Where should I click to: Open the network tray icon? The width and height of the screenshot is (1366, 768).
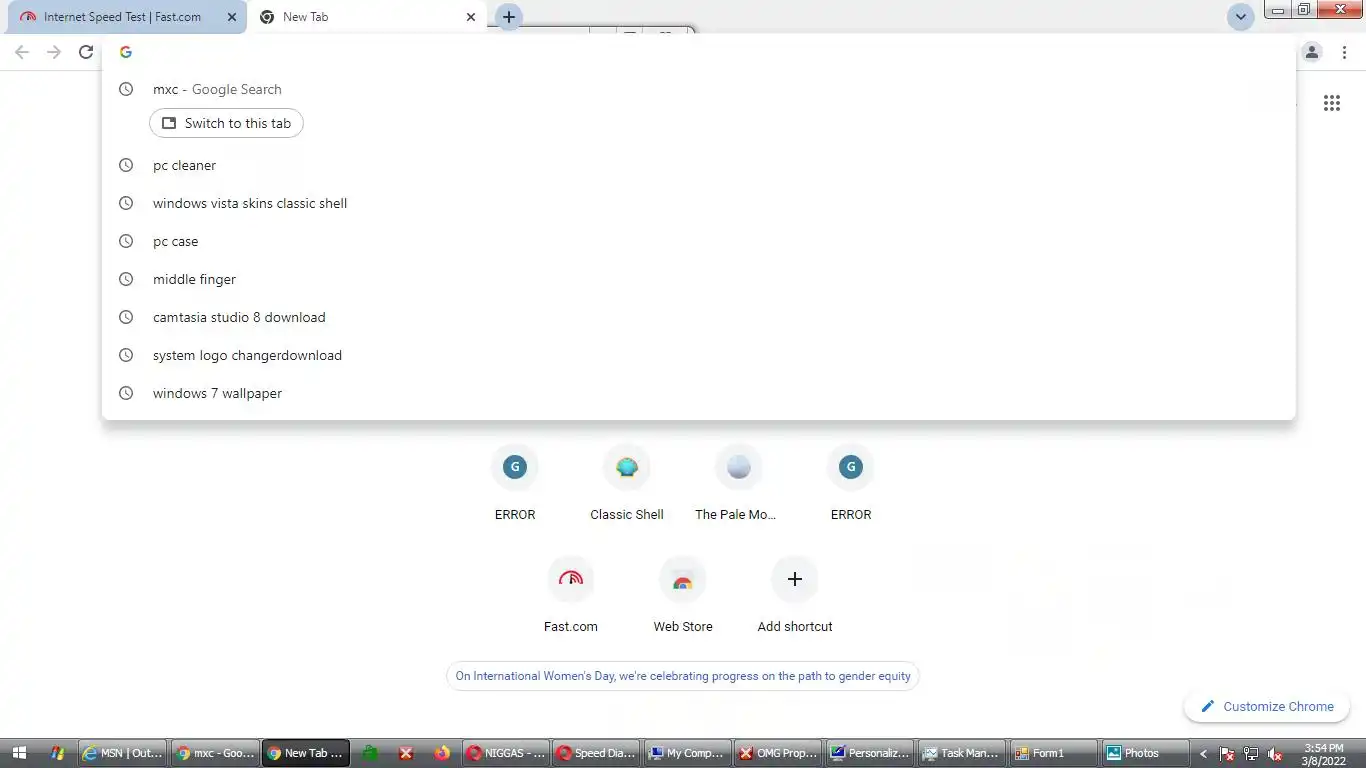click(1250, 754)
